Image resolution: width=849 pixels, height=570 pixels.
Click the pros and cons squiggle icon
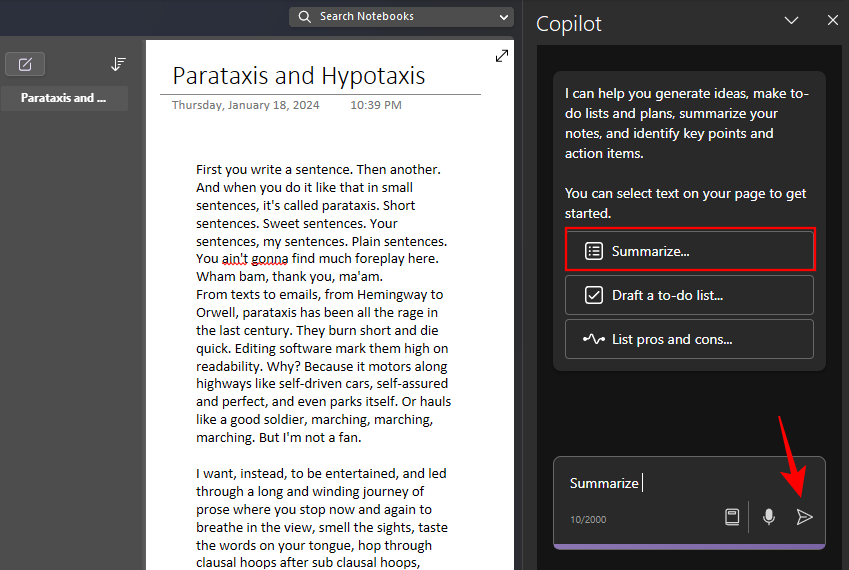(x=594, y=339)
